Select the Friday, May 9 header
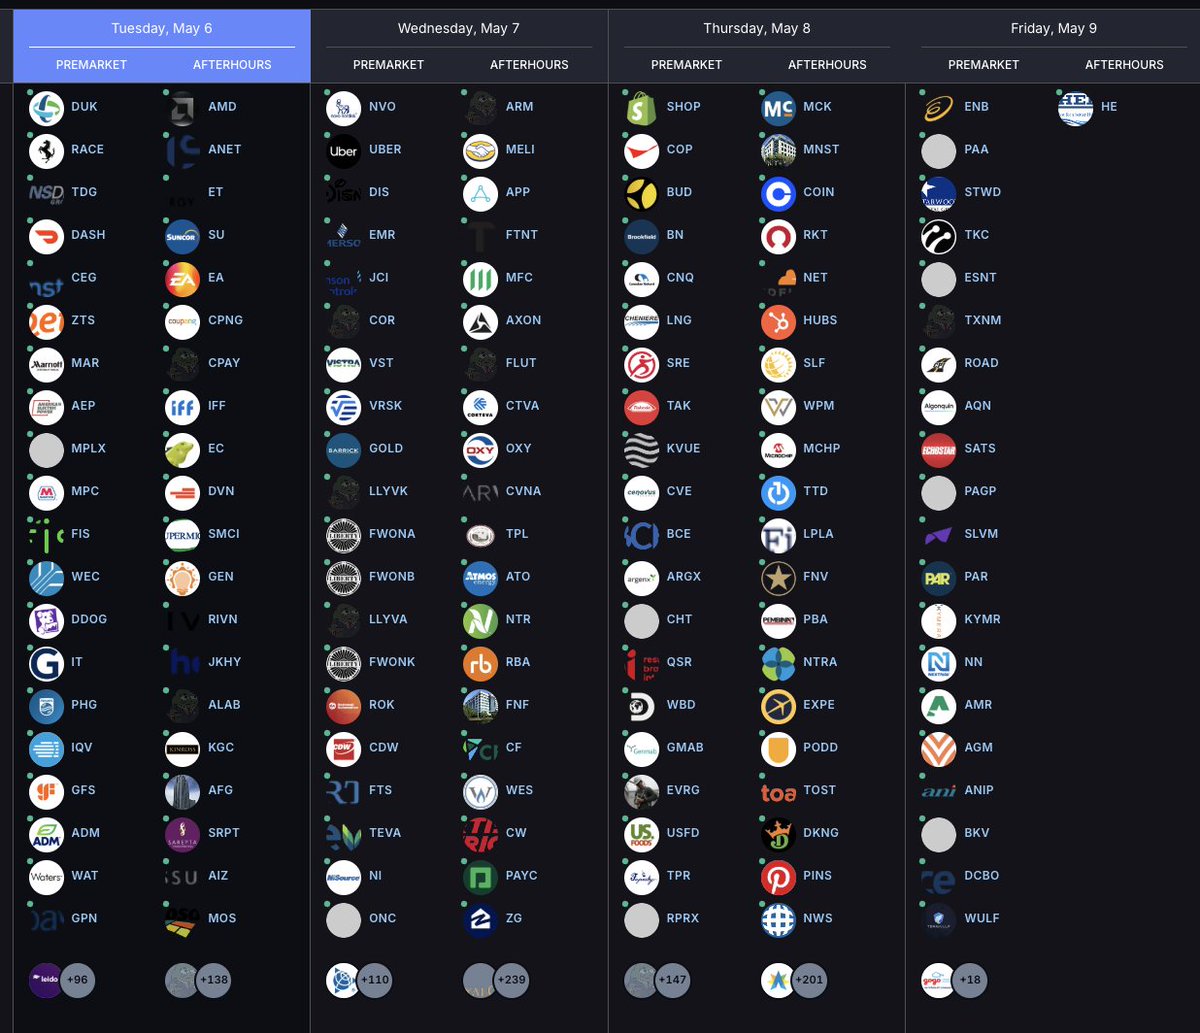Viewport: 1200px width, 1033px height. point(1054,28)
